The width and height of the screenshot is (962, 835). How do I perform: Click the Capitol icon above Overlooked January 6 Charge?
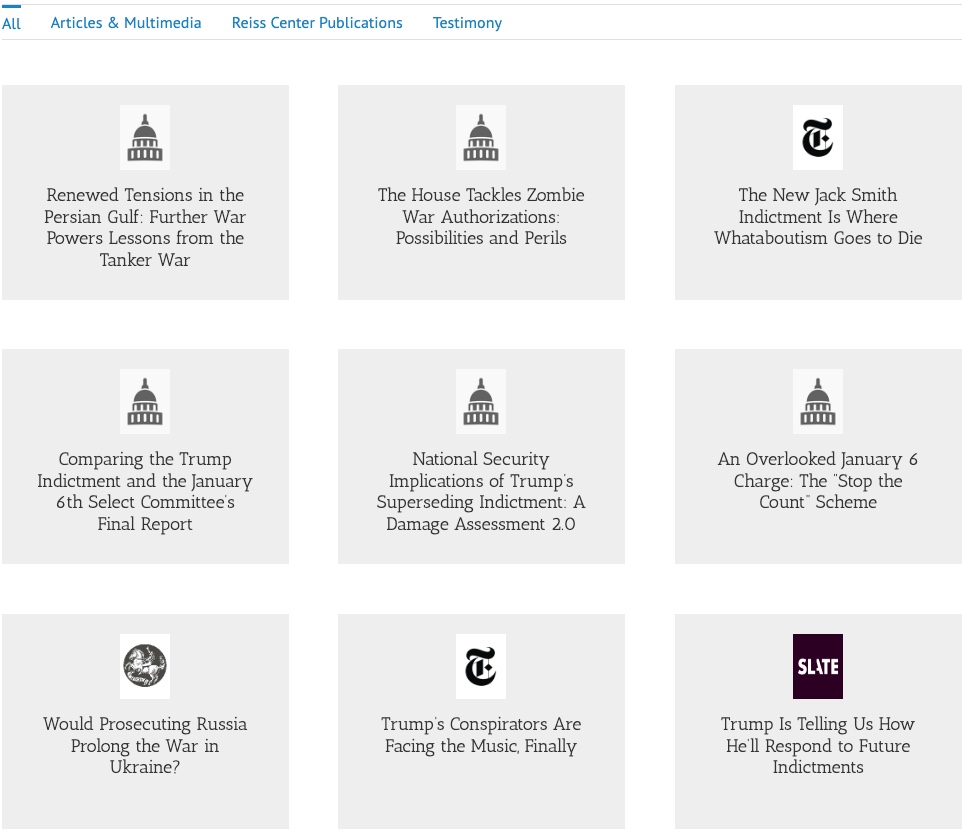point(817,402)
